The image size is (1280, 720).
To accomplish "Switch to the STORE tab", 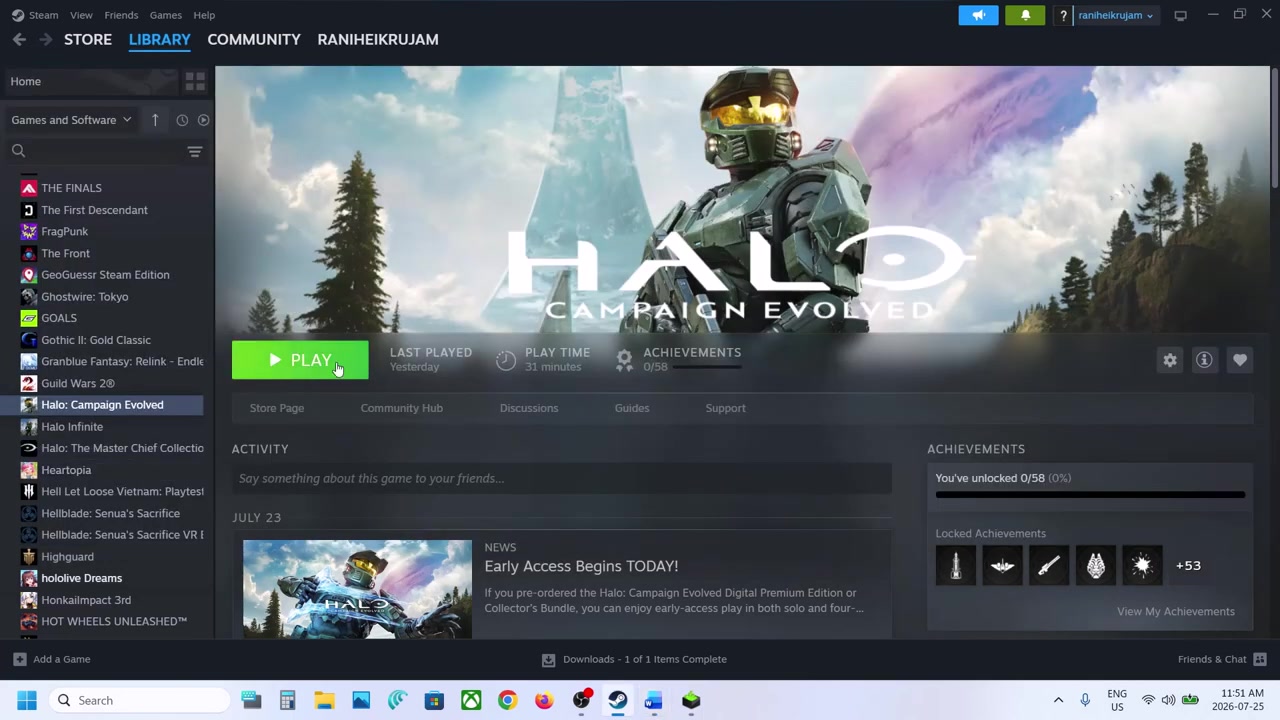I will [88, 39].
